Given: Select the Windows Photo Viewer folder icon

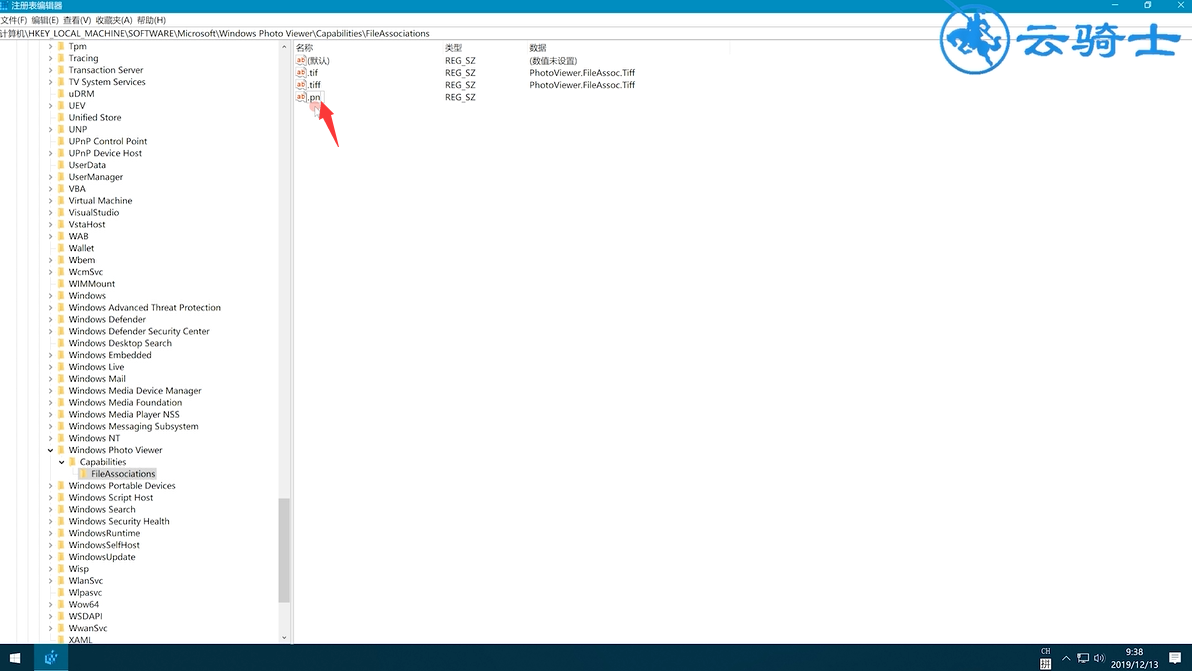Looking at the screenshot, I should (x=62, y=450).
